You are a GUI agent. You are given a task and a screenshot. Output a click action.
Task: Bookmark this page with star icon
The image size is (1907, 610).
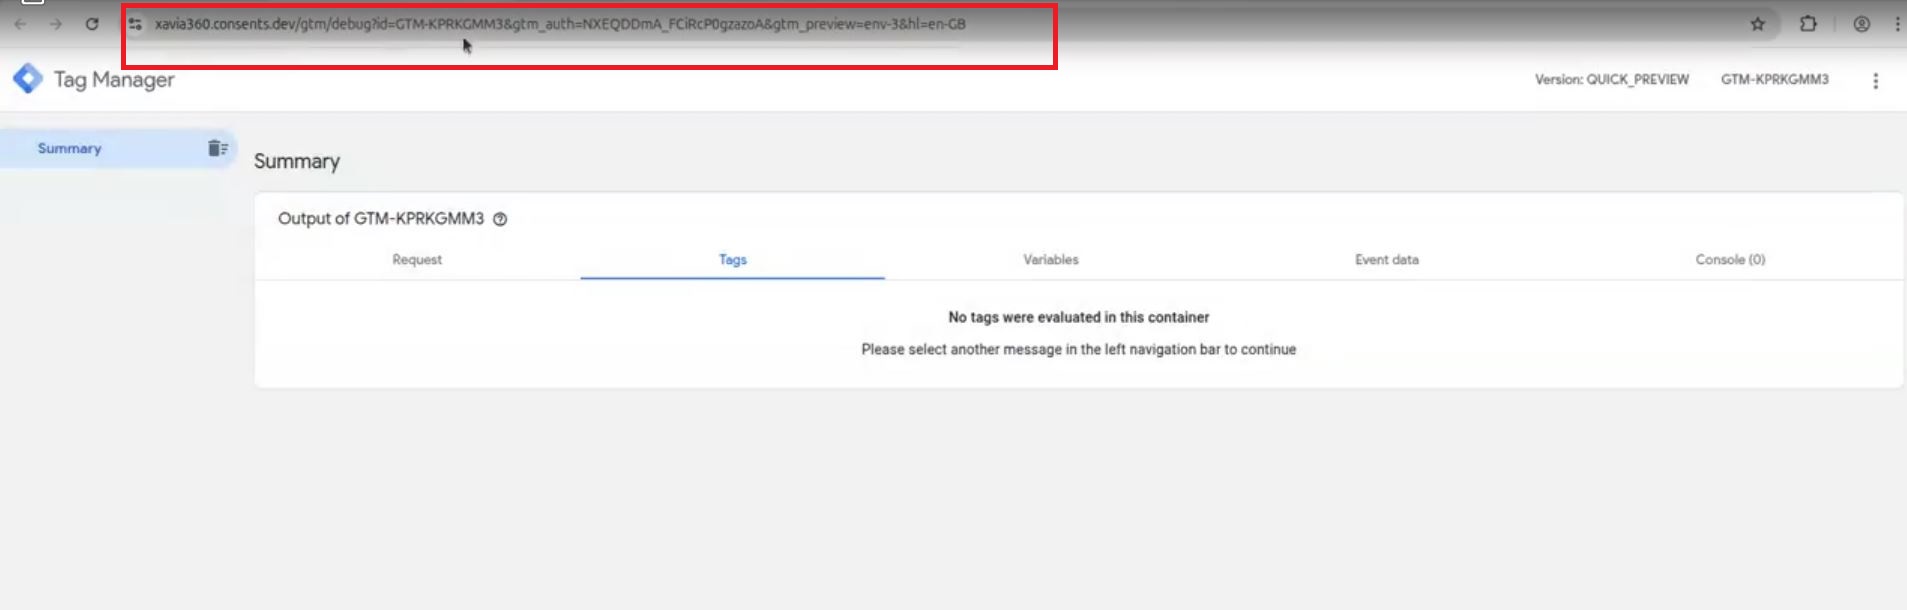point(1757,24)
